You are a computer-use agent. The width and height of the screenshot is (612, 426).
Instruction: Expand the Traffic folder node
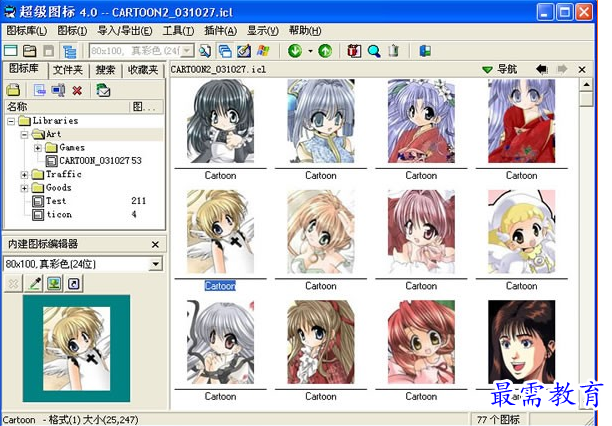pyautogui.click(x=25, y=175)
